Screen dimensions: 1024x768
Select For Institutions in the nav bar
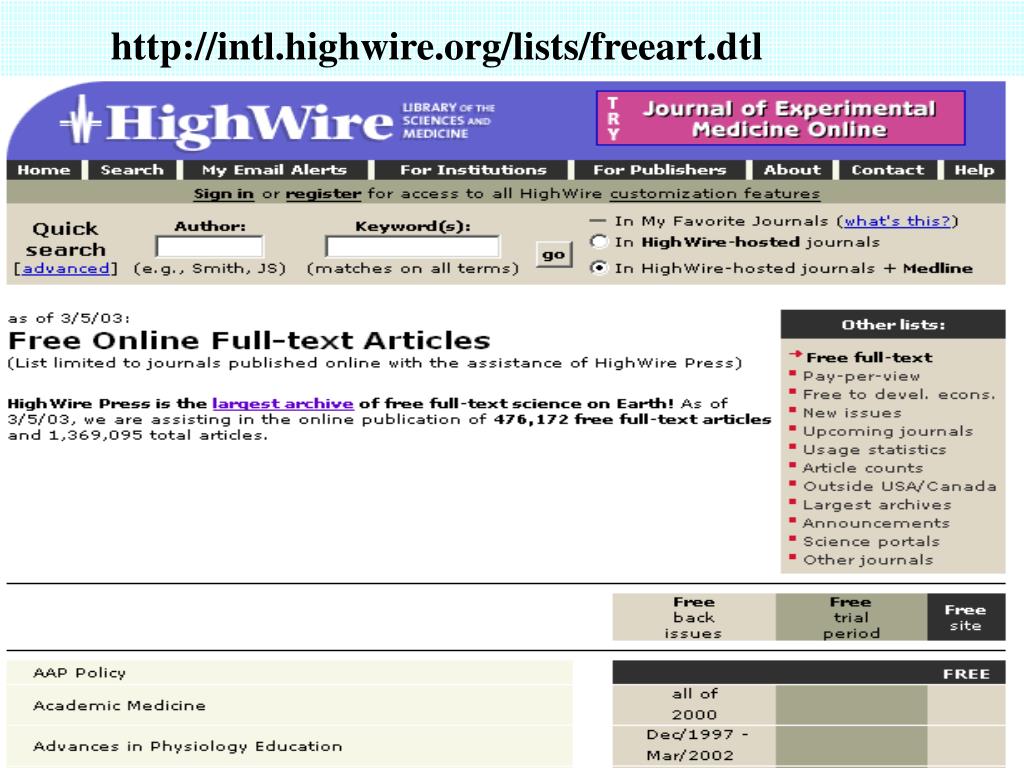point(473,170)
